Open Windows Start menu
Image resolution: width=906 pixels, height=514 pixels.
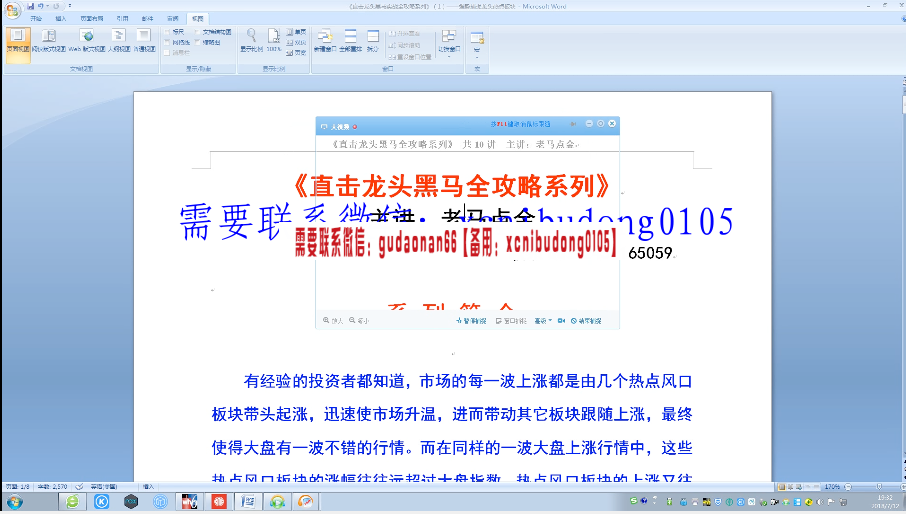(14, 502)
